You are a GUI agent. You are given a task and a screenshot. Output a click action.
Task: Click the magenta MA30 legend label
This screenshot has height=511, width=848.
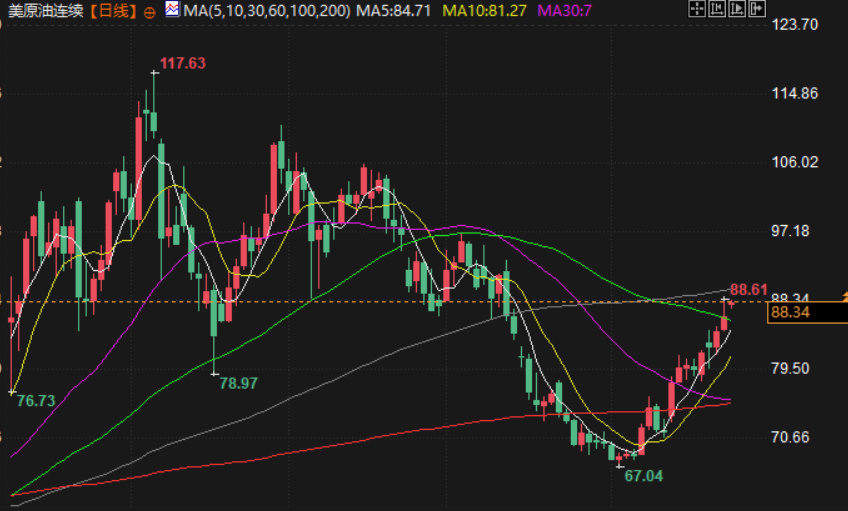565,10
